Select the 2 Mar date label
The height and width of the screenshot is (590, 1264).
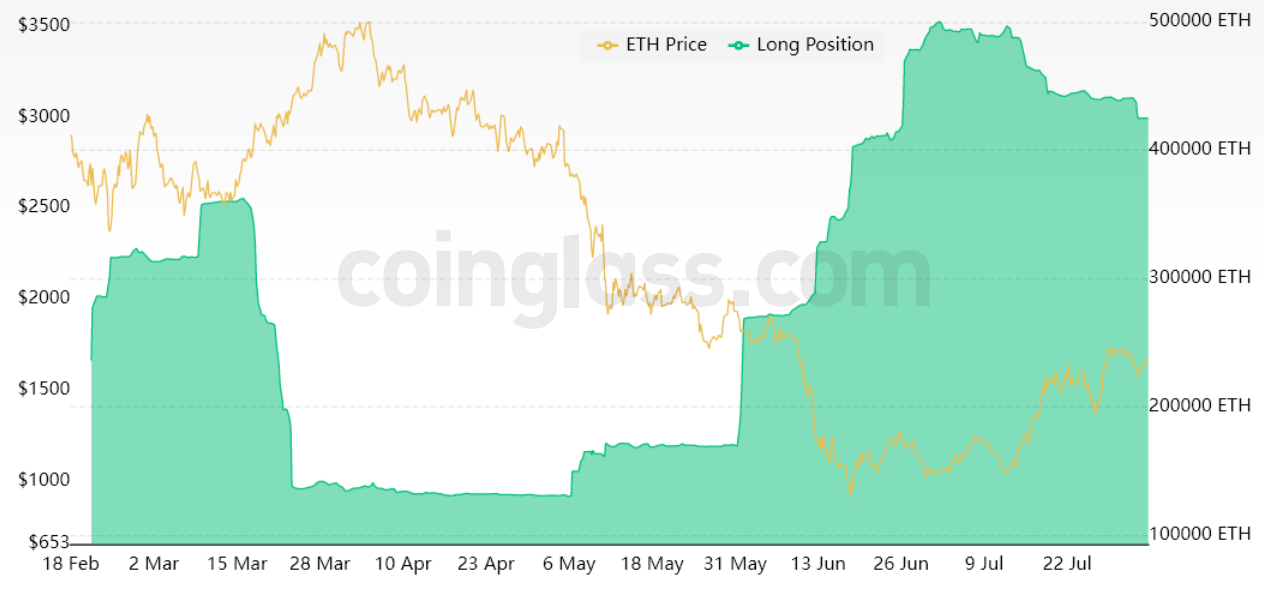[154, 564]
